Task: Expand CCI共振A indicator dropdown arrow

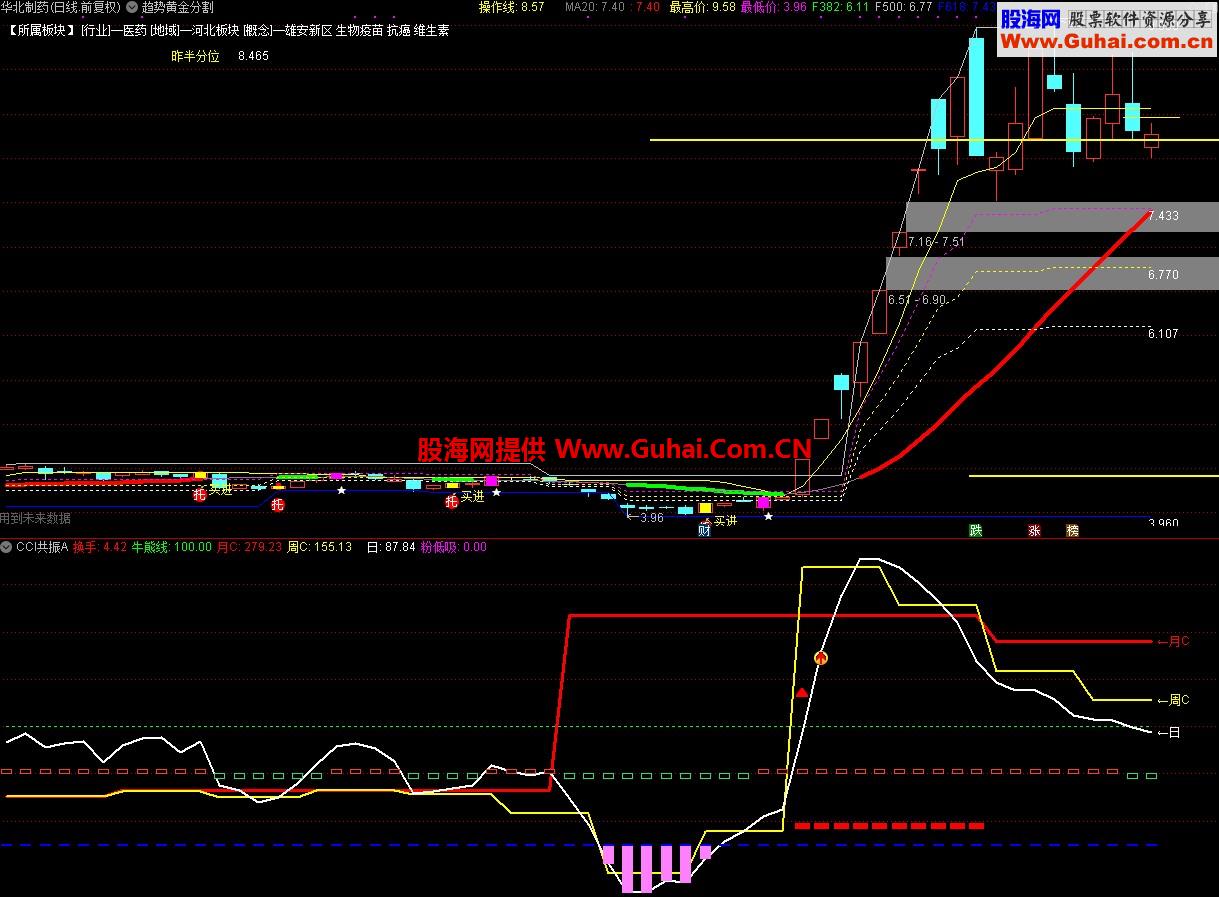Action: (6, 547)
